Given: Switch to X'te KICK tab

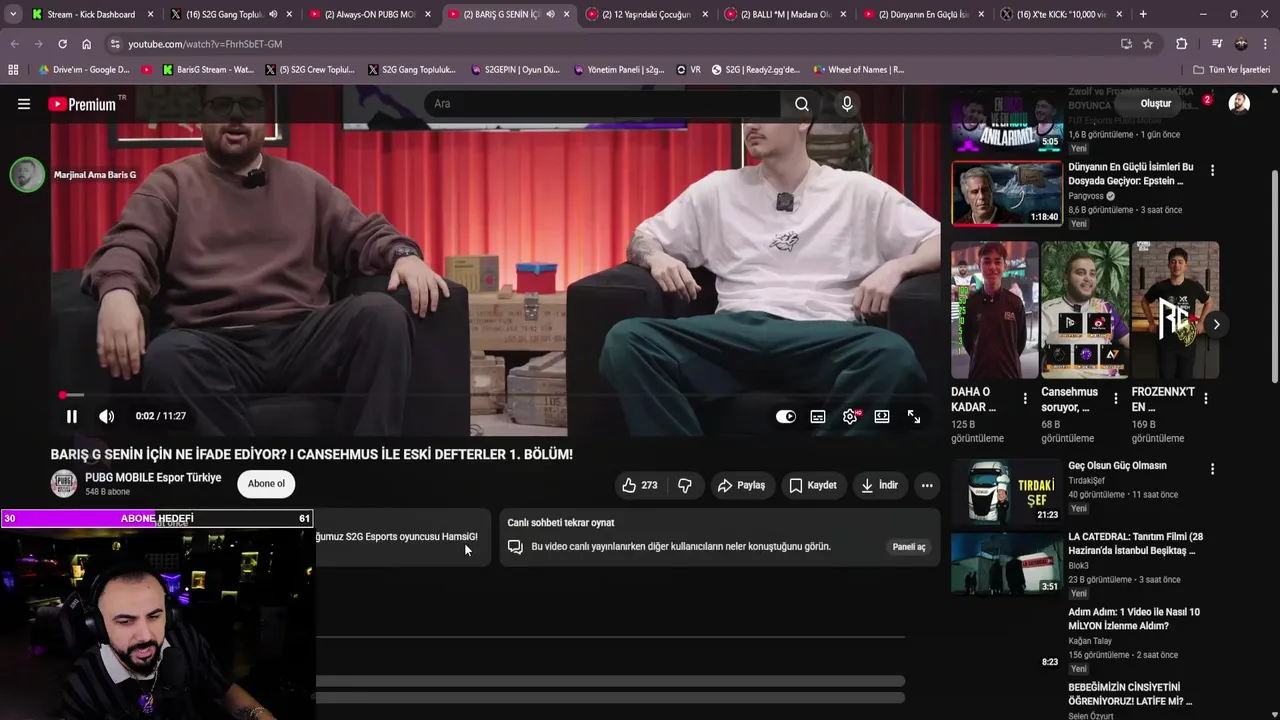Looking at the screenshot, I should [x=1062, y=14].
